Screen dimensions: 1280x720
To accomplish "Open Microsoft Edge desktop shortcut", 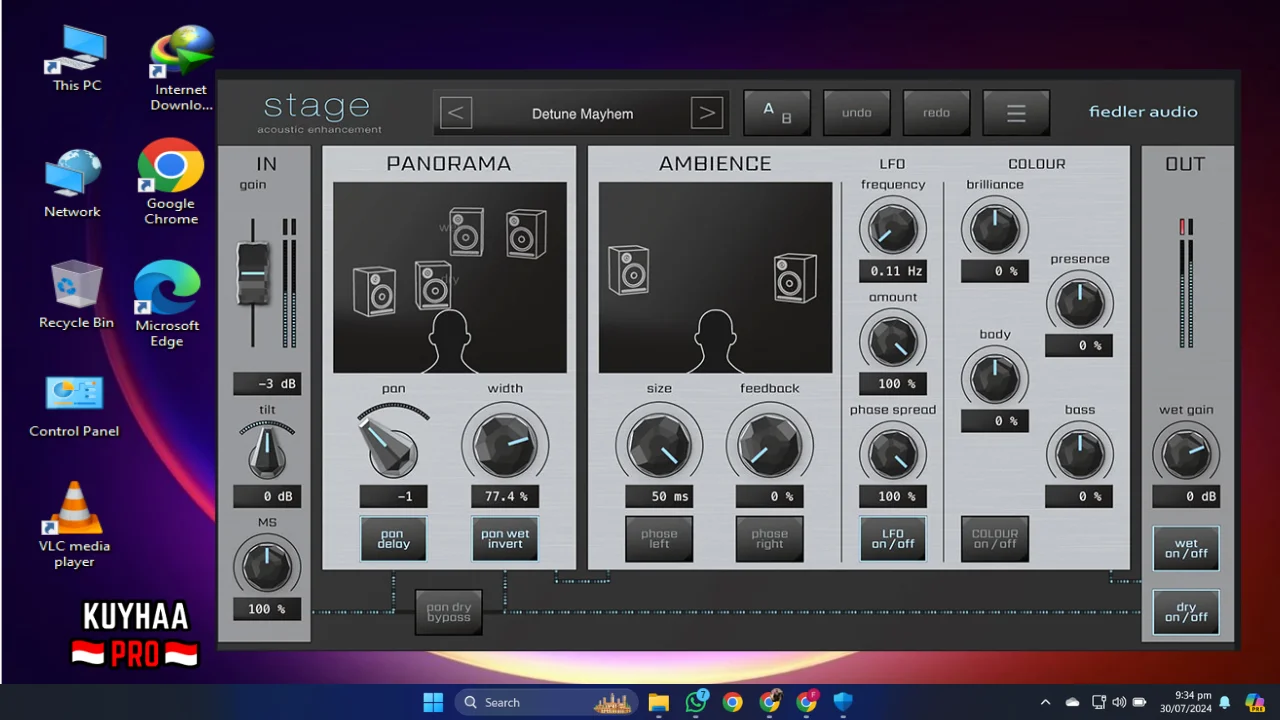I will [x=167, y=304].
